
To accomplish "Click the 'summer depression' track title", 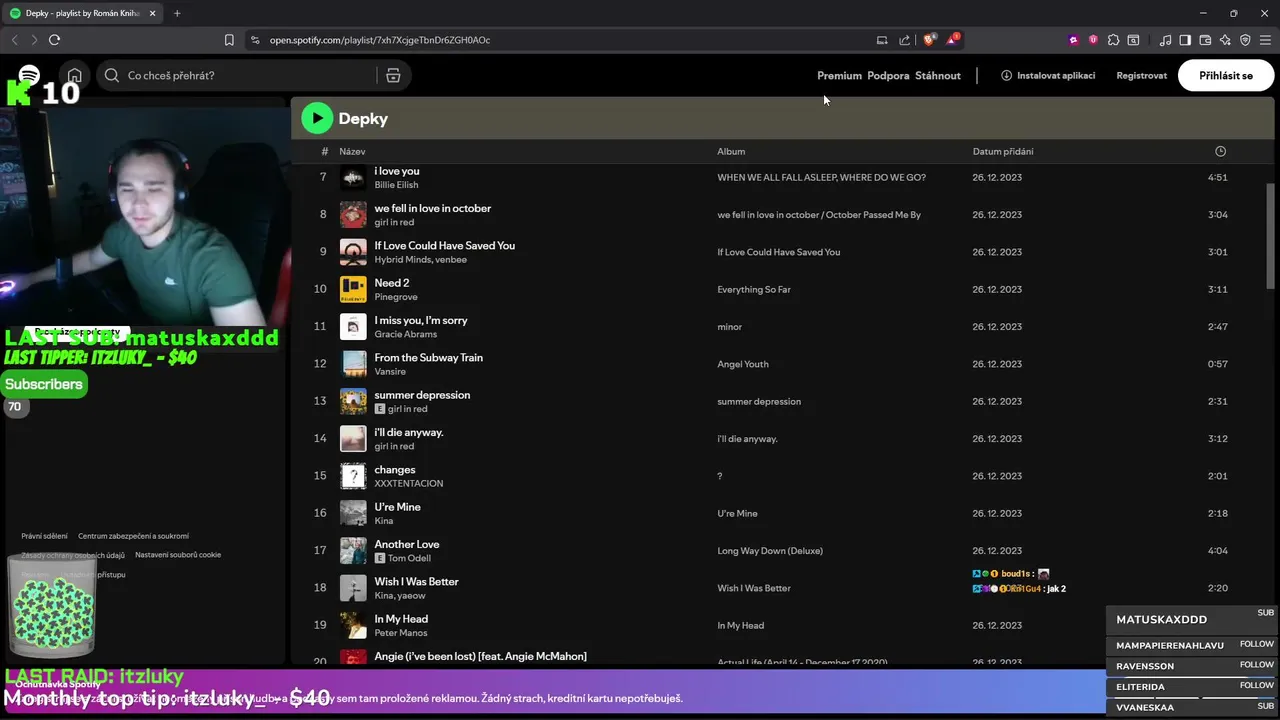I will [x=422, y=395].
